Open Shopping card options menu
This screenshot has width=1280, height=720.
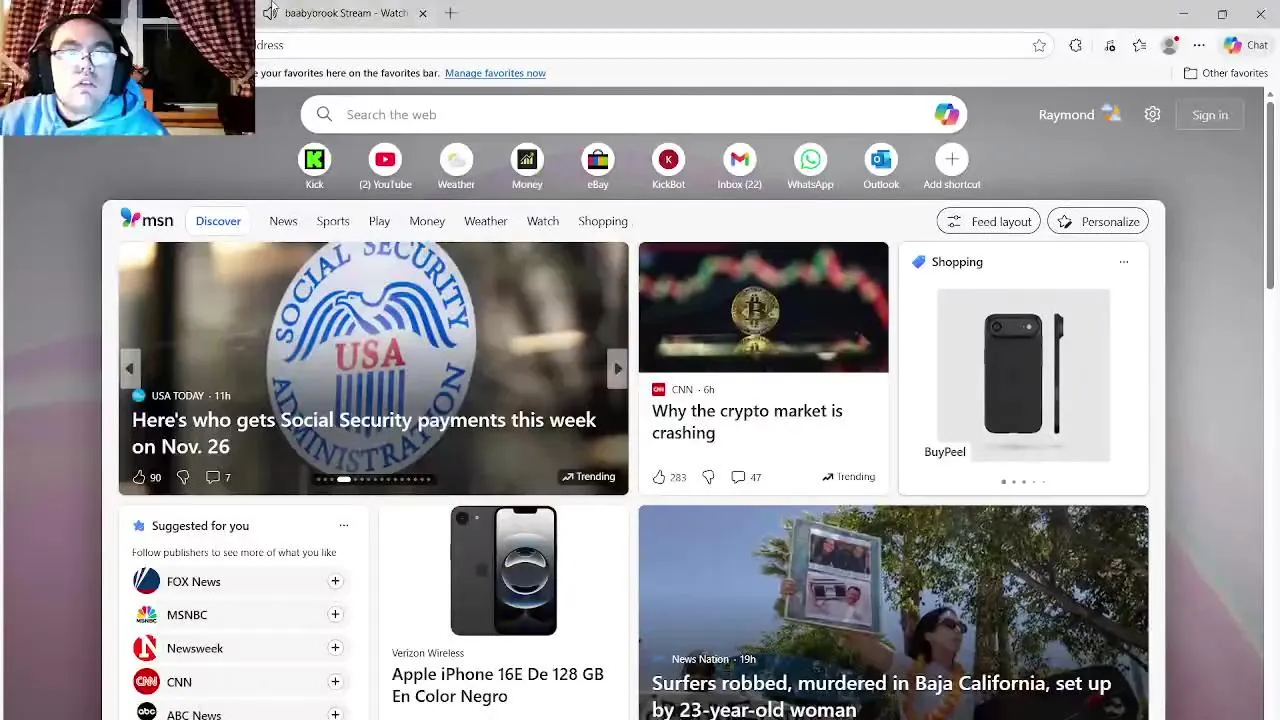click(x=1124, y=262)
